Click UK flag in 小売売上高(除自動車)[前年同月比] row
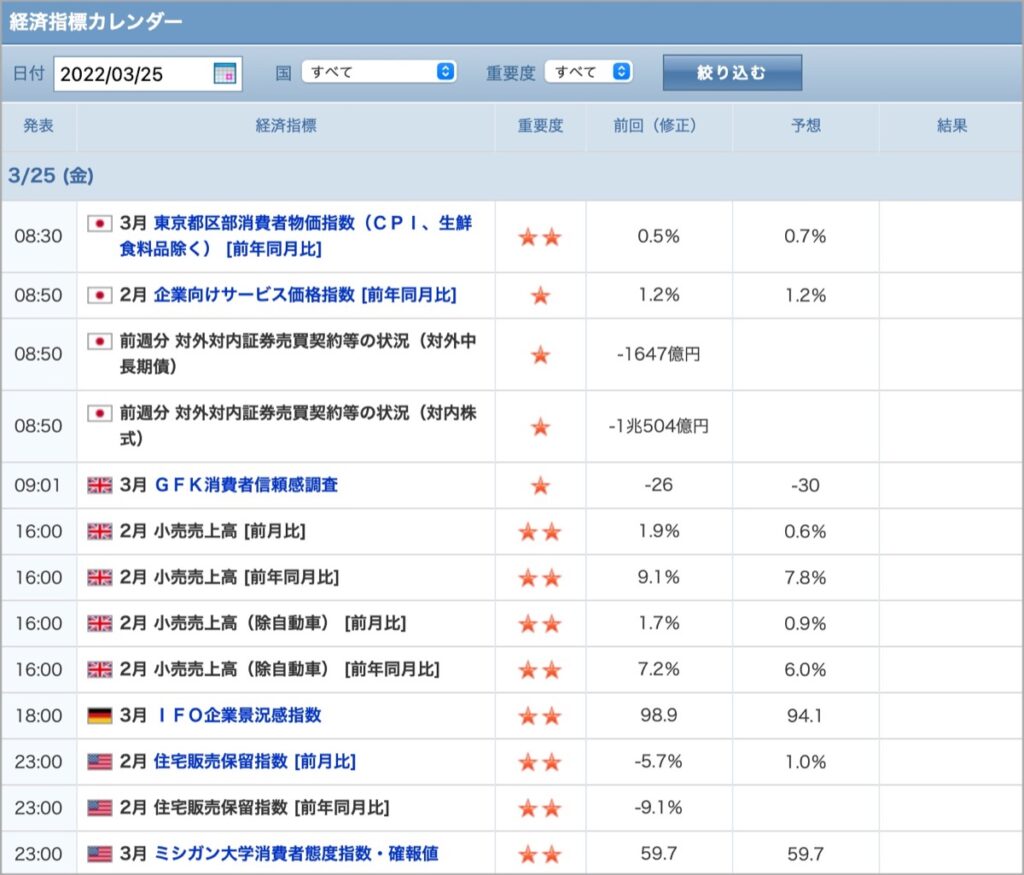 click(x=99, y=669)
